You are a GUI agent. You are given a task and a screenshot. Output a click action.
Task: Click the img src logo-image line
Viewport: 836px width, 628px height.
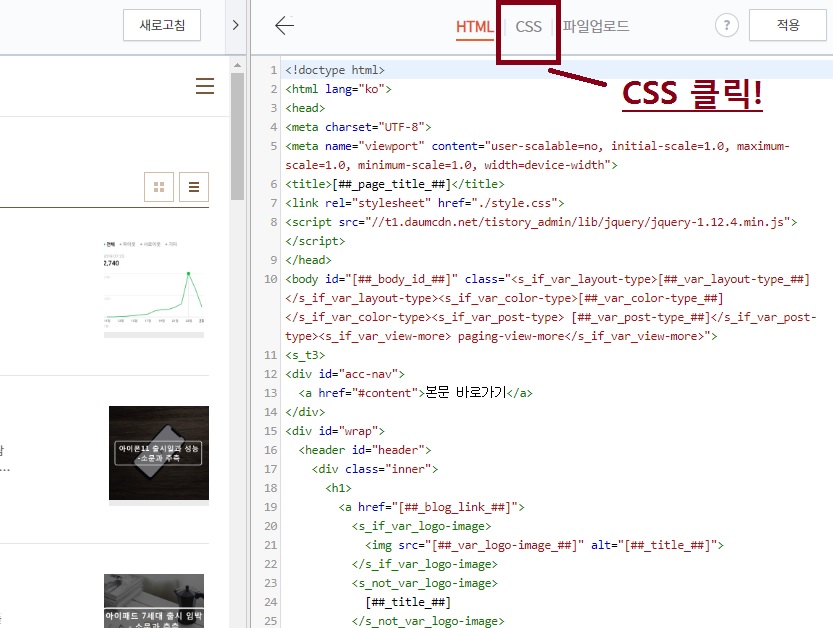click(544, 545)
